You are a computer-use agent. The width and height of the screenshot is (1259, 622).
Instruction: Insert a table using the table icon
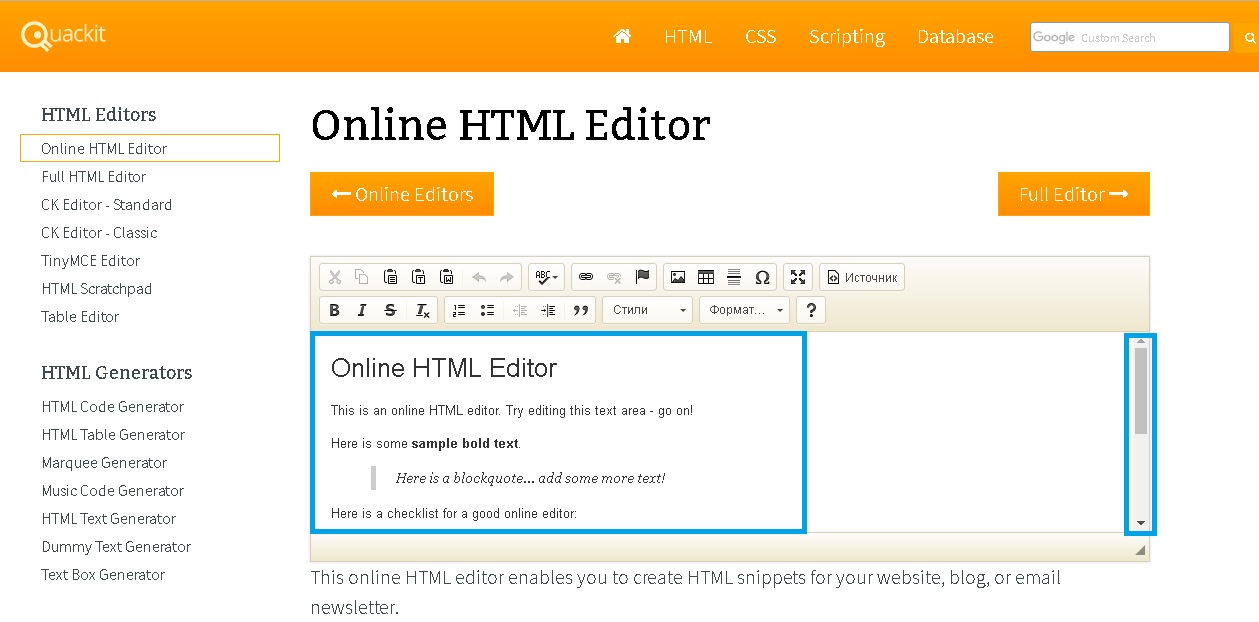coord(706,277)
